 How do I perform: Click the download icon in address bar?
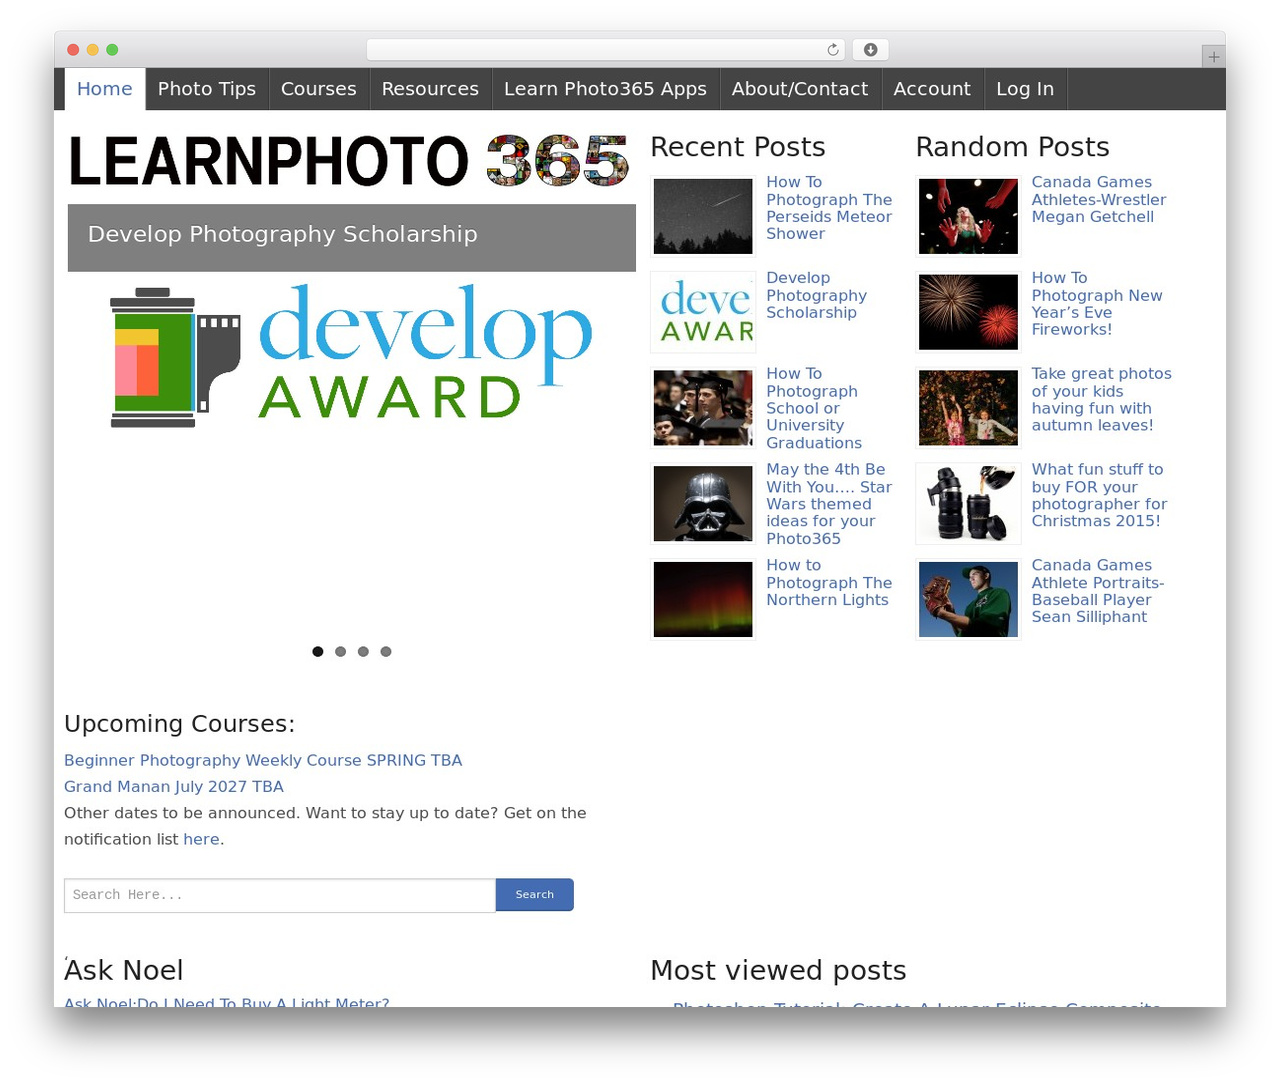[x=871, y=50]
